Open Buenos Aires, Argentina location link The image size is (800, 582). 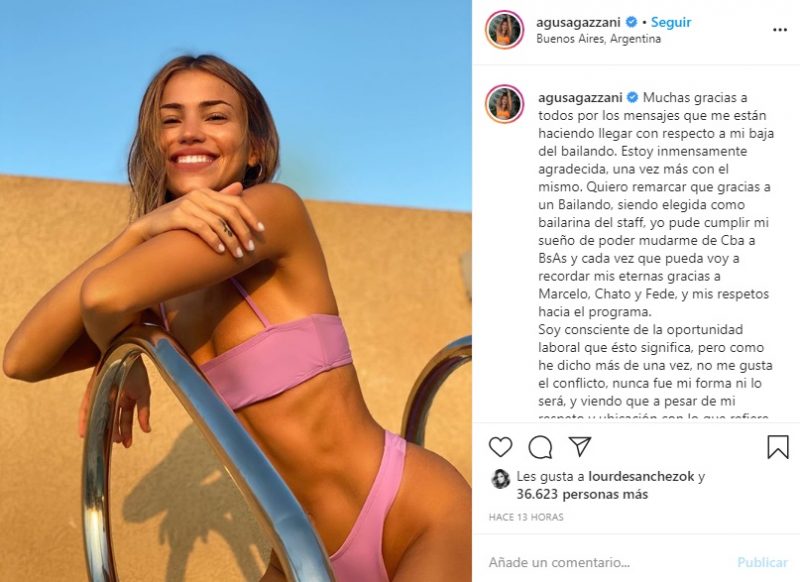pyautogui.click(x=598, y=39)
